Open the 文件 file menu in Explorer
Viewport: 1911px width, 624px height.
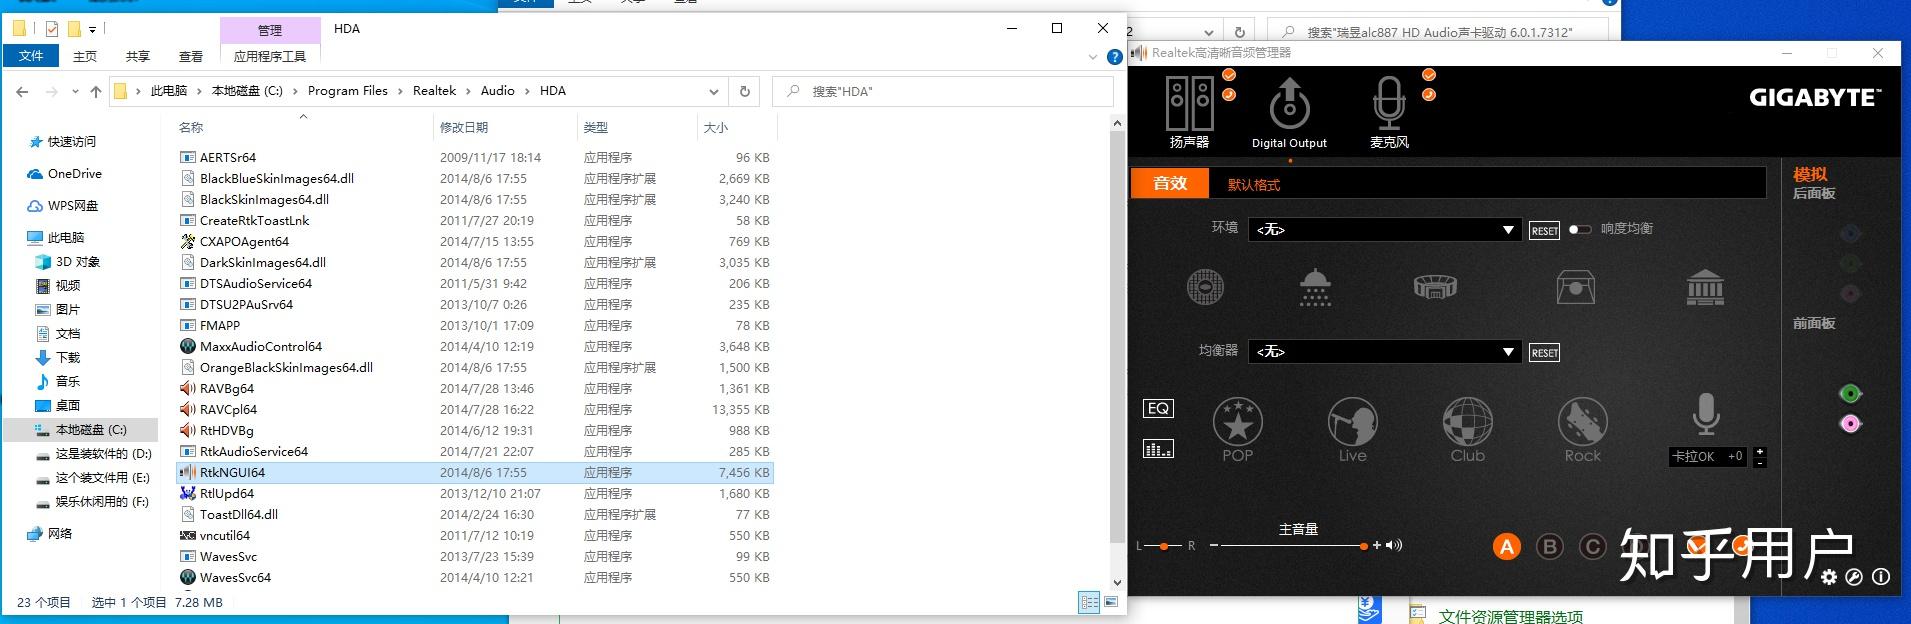coord(31,56)
